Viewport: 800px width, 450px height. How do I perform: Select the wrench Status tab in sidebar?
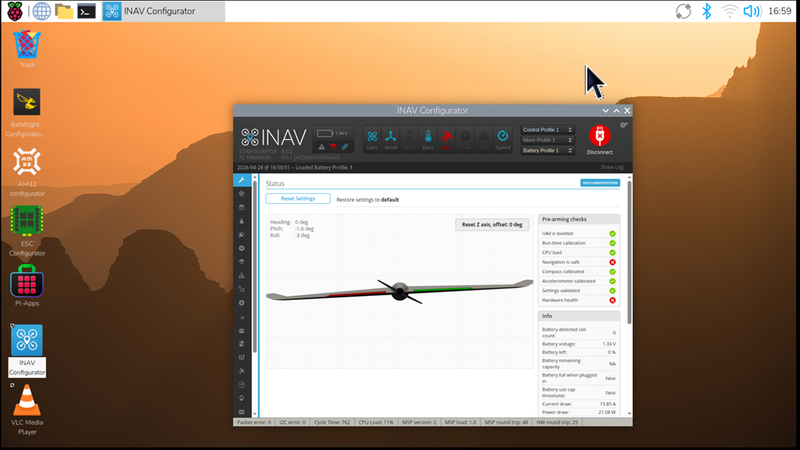click(241, 181)
